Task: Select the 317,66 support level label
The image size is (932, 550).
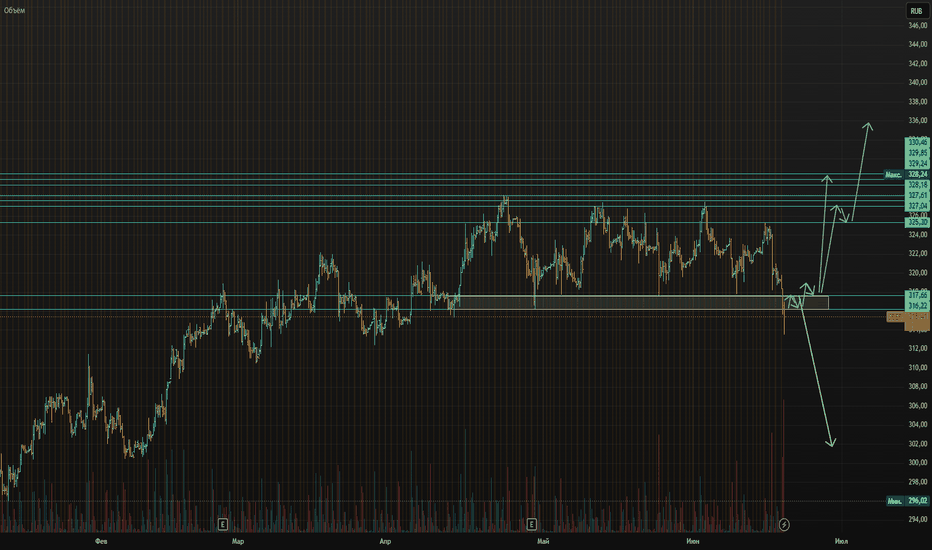Action: pos(917,295)
